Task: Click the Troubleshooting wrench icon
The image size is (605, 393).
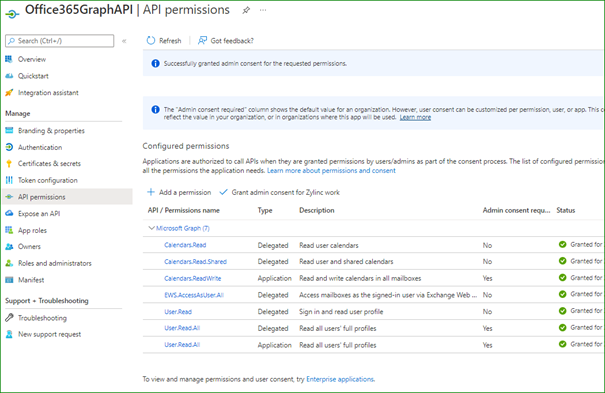Action: (9, 318)
